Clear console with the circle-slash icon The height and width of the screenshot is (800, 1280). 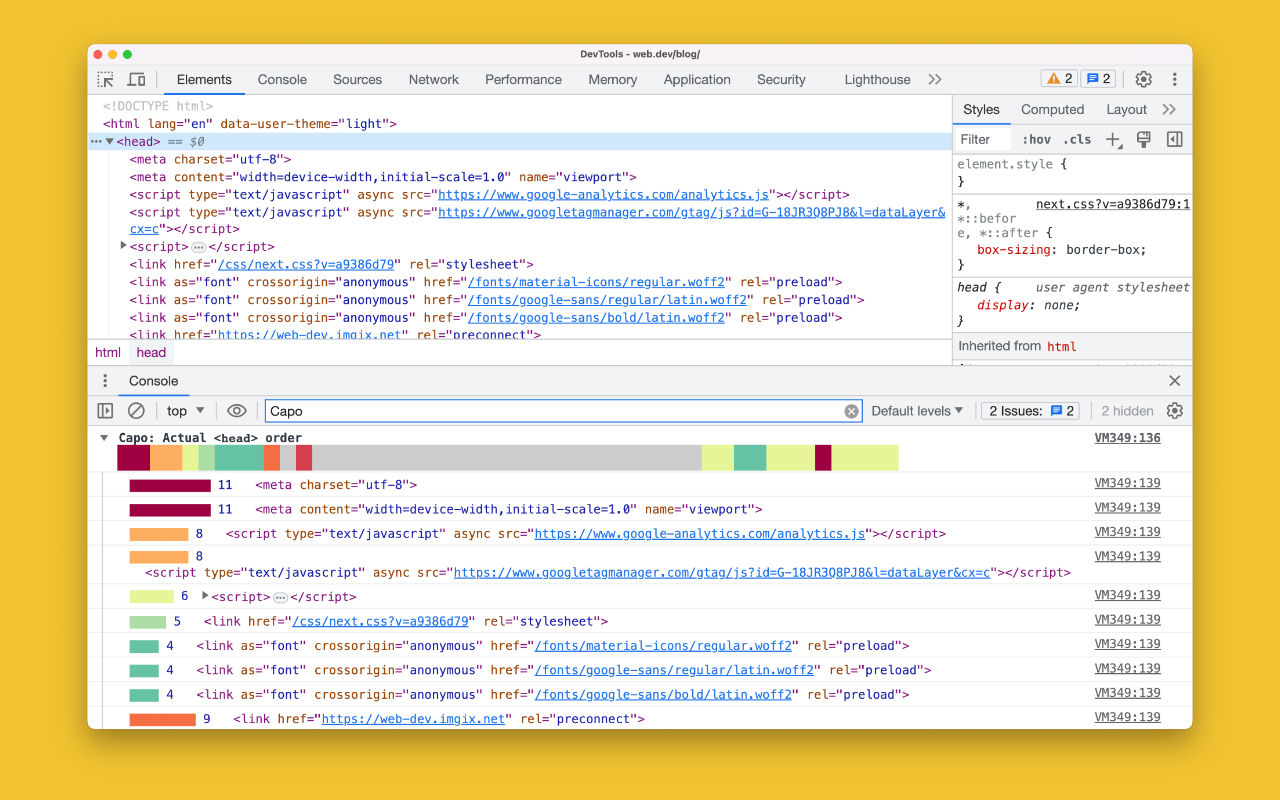(136, 411)
